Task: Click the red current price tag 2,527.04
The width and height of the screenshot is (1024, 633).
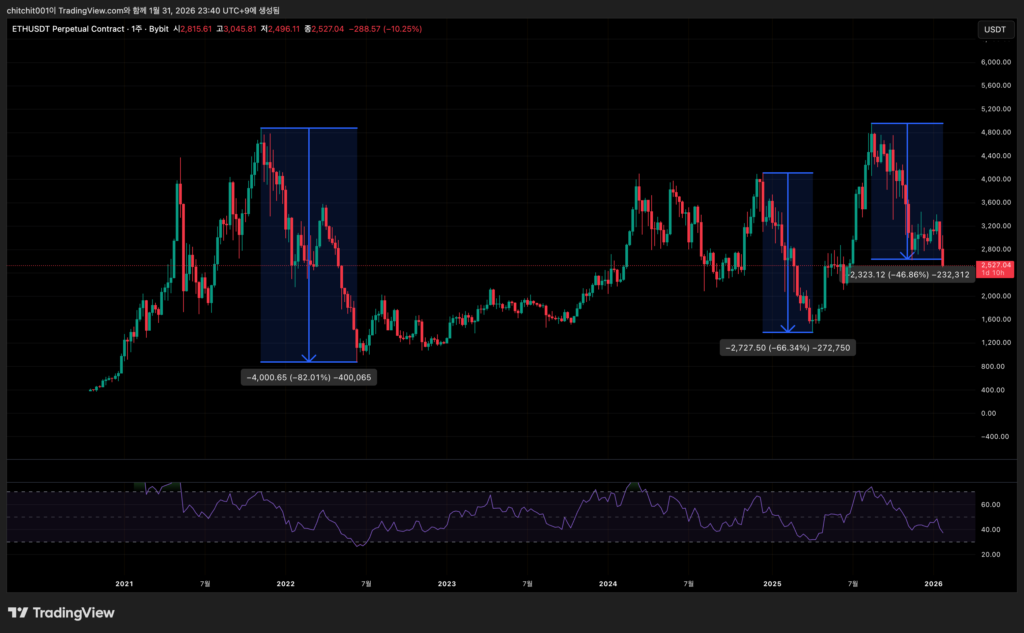Action: [x=996, y=265]
